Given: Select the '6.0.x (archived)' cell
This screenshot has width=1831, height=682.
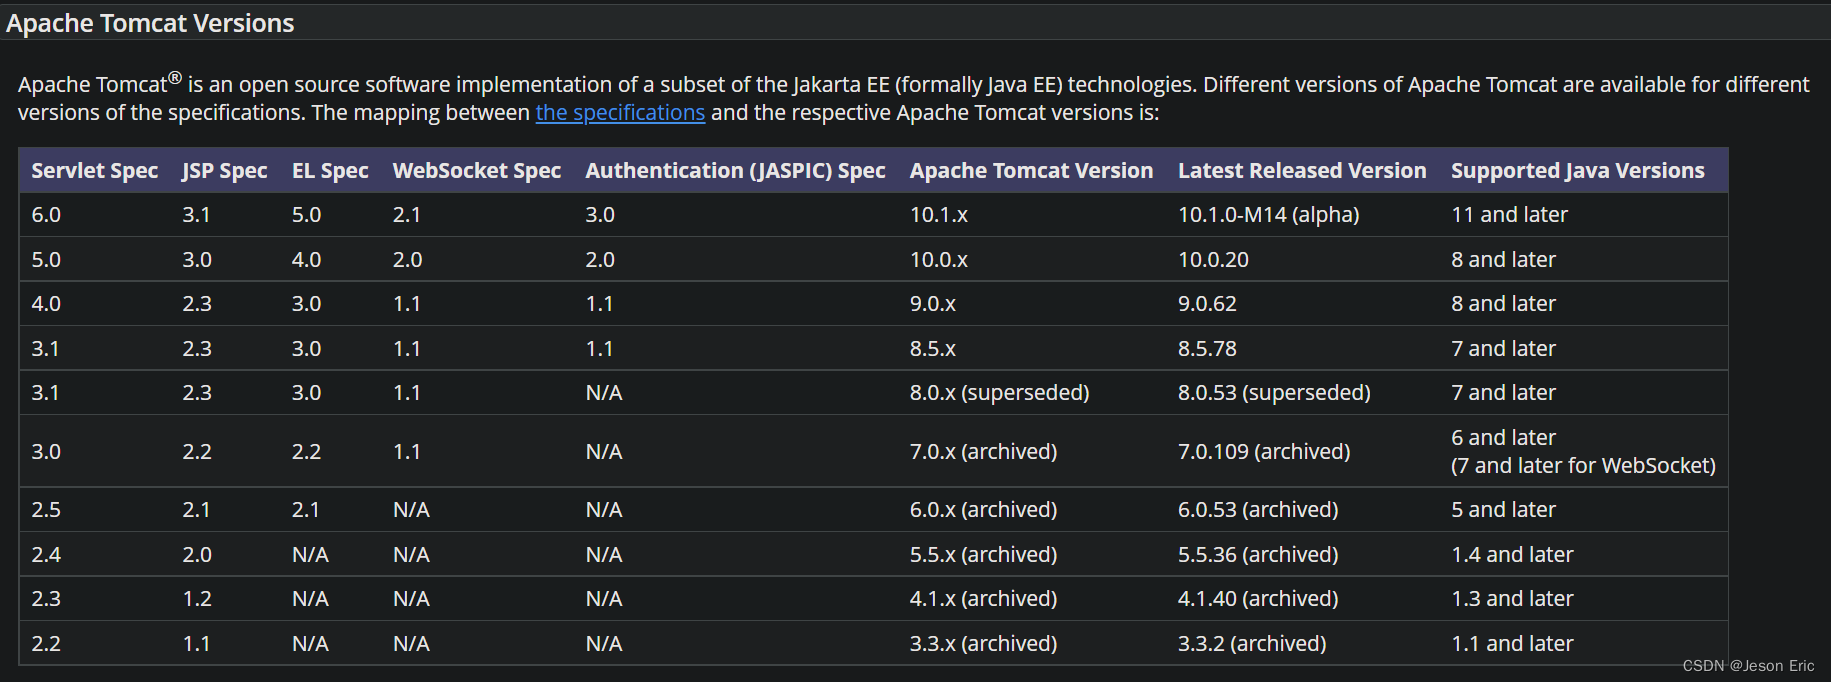Looking at the screenshot, I should pos(984,510).
